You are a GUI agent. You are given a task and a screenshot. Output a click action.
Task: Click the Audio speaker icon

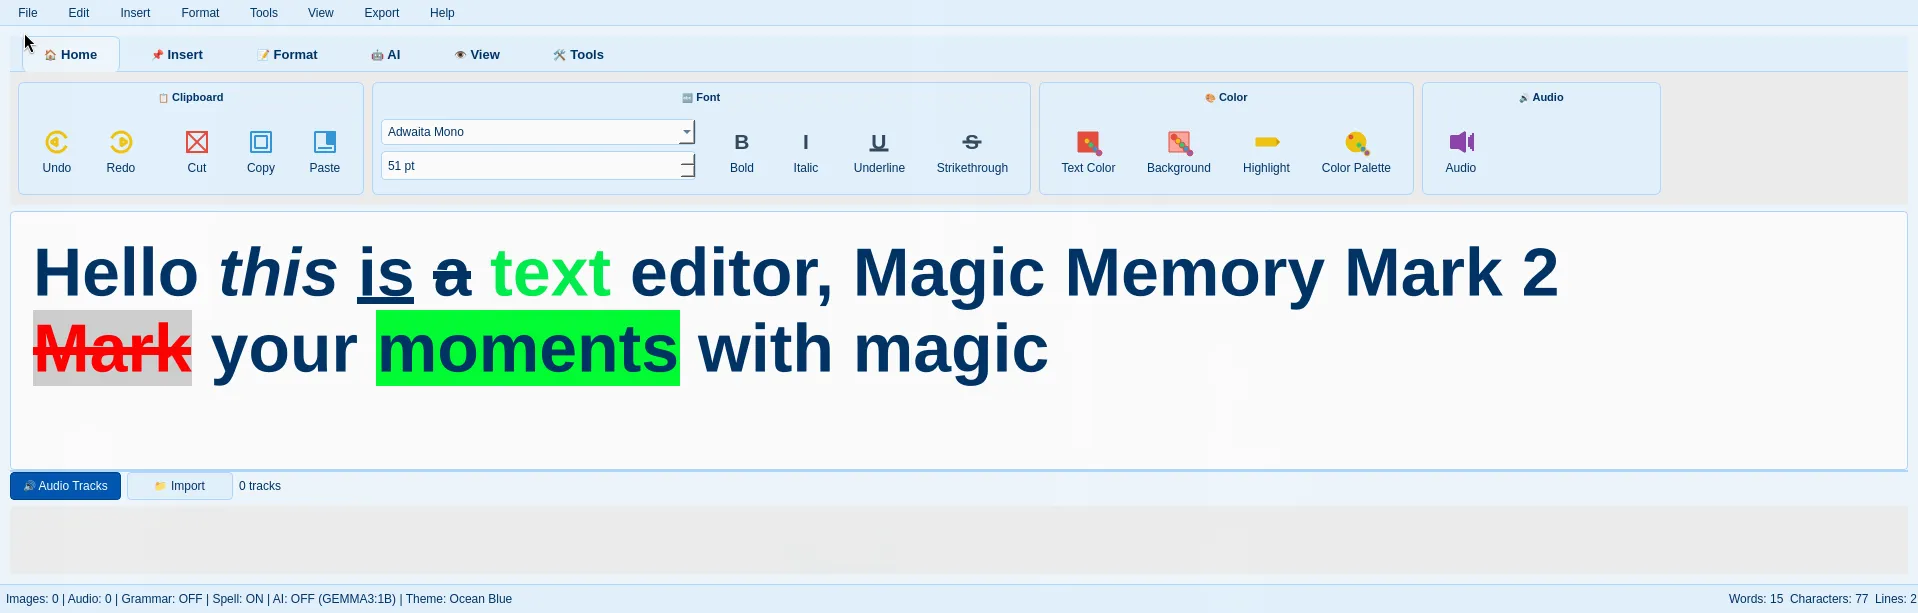[1461, 143]
